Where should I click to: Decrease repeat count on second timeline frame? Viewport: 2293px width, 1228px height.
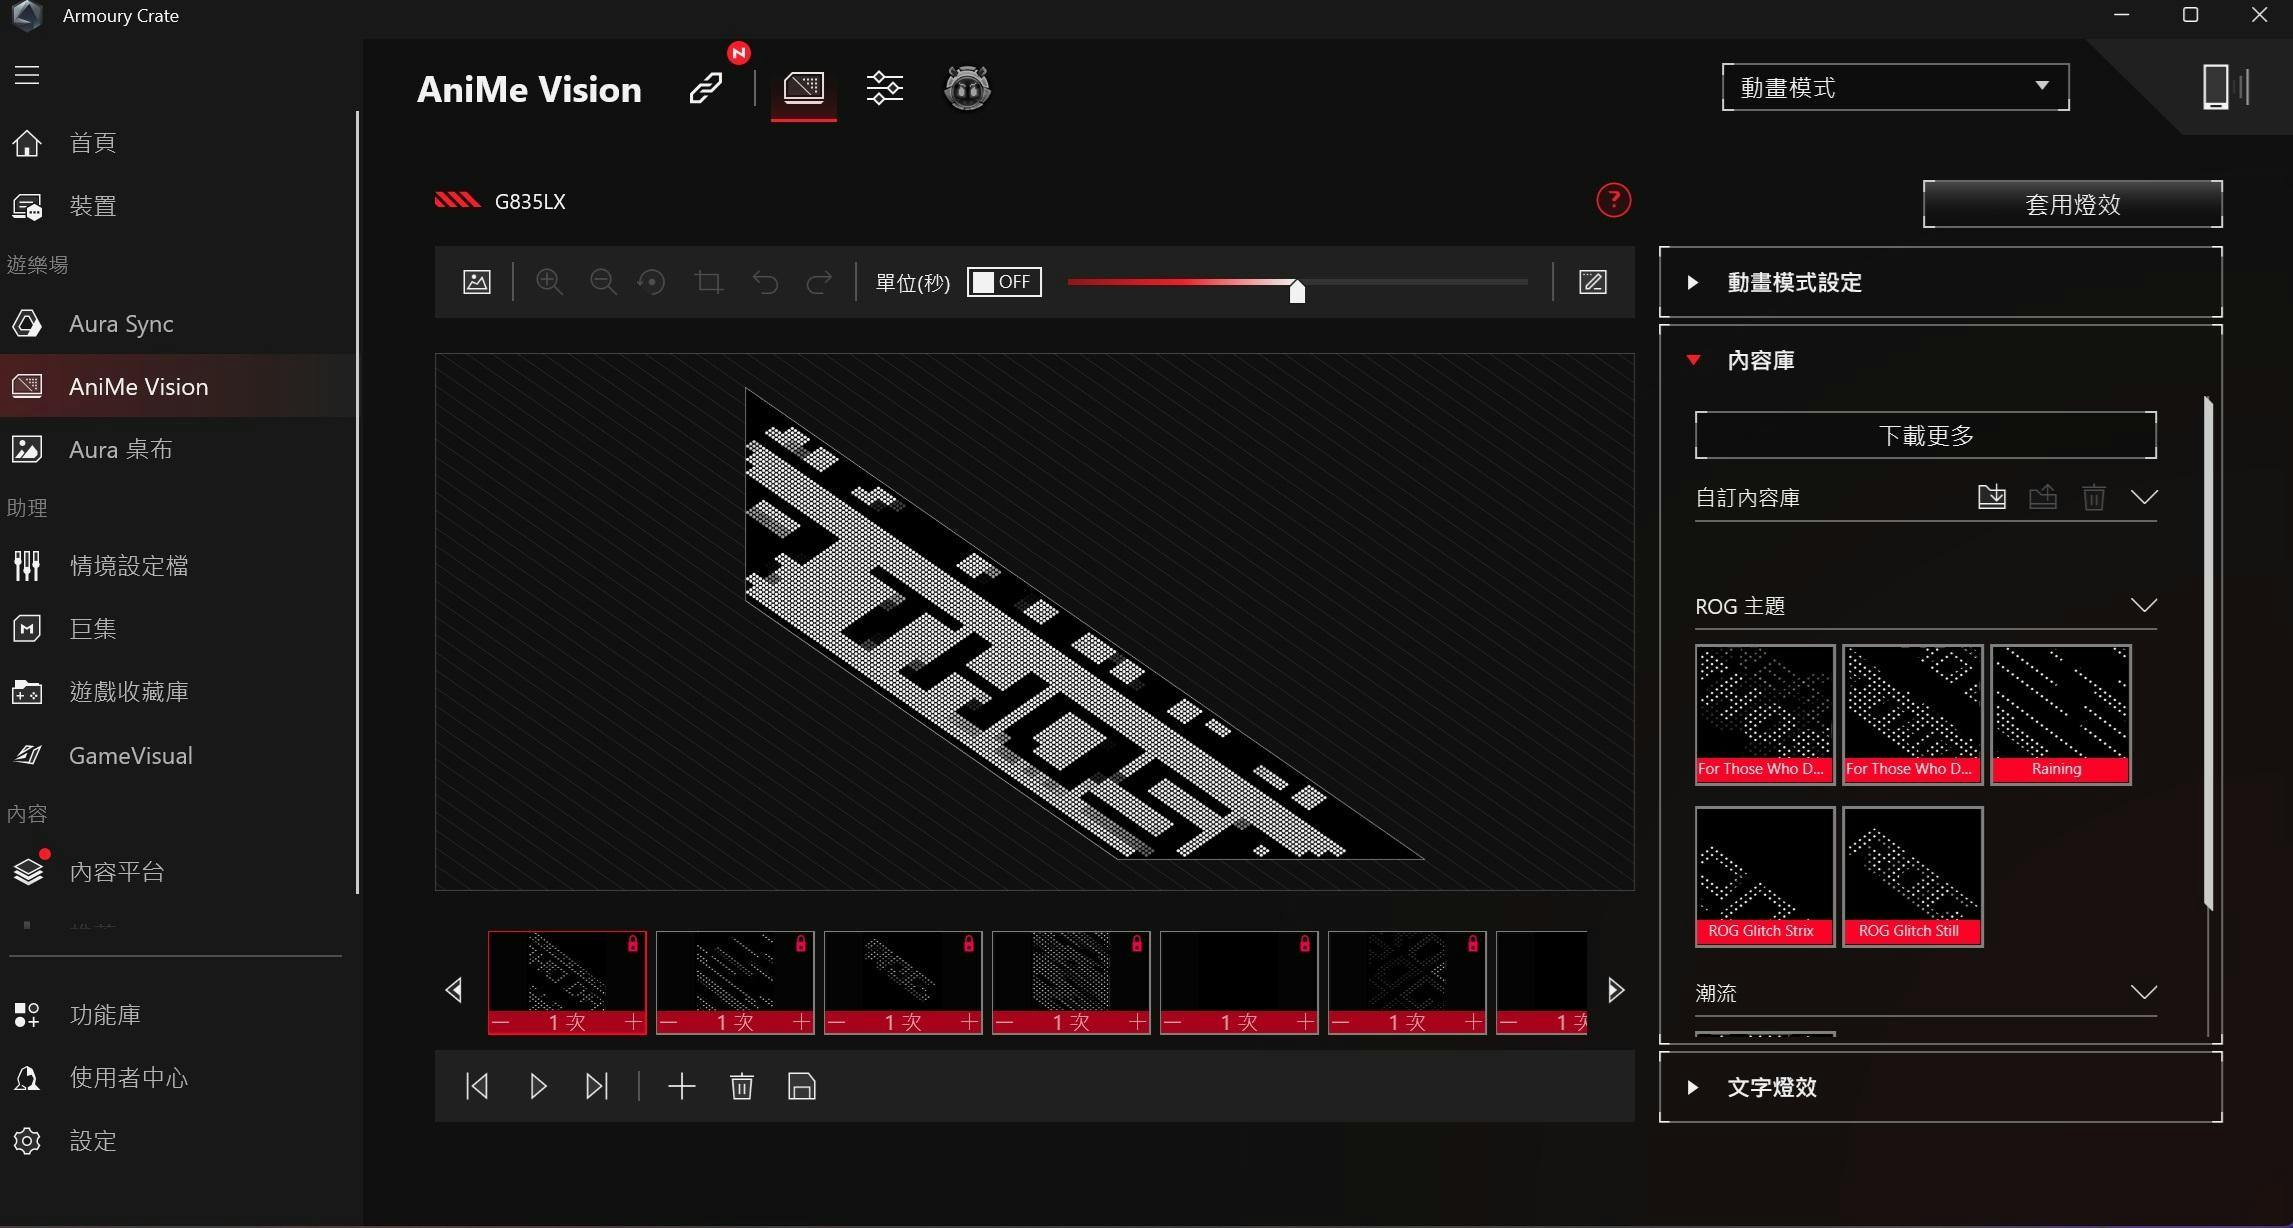click(x=669, y=1022)
